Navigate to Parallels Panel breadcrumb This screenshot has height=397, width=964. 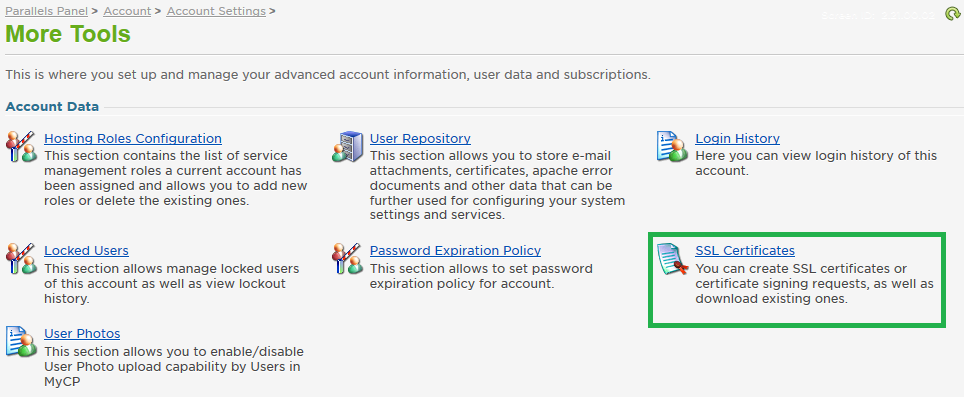pyautogui.click(x=47, y=11)
